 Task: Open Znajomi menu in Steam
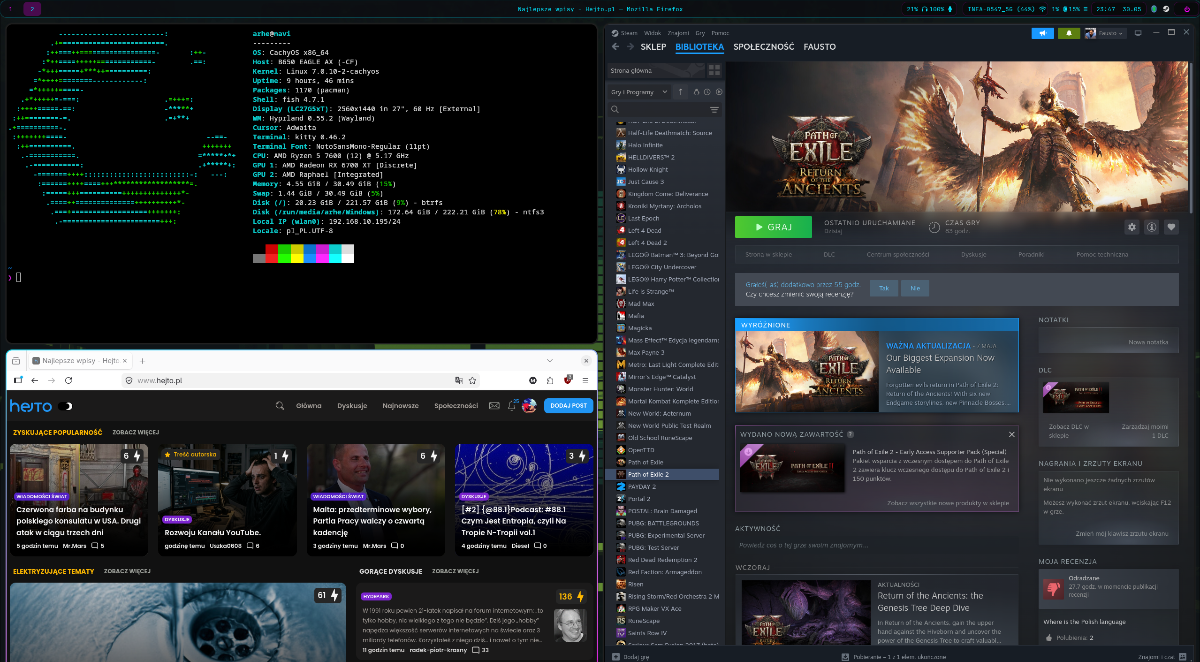678,33
